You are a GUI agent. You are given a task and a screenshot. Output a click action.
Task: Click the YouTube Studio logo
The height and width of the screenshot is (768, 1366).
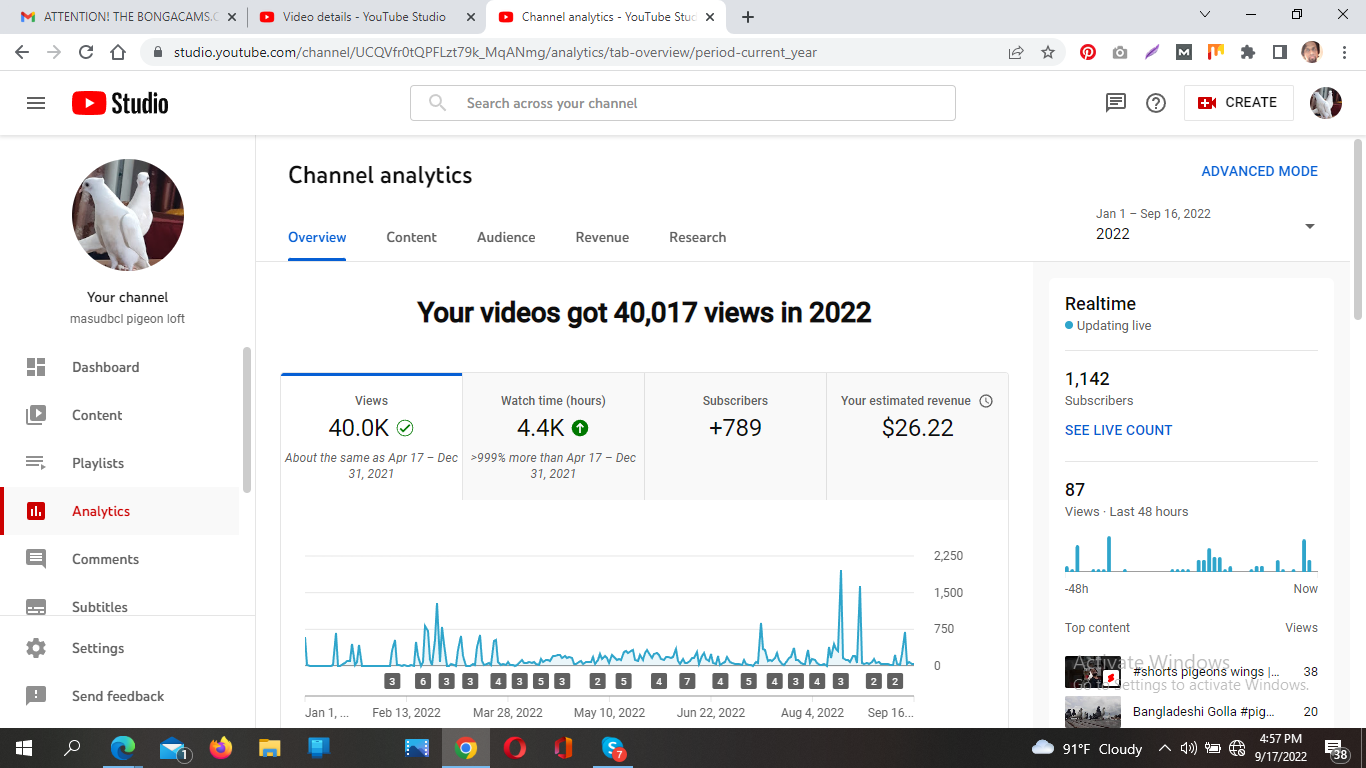(x=120, y=103)
